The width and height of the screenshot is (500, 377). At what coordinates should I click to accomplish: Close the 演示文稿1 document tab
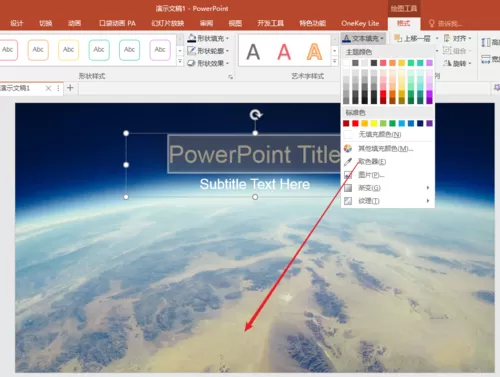click(x=48, y=88)
